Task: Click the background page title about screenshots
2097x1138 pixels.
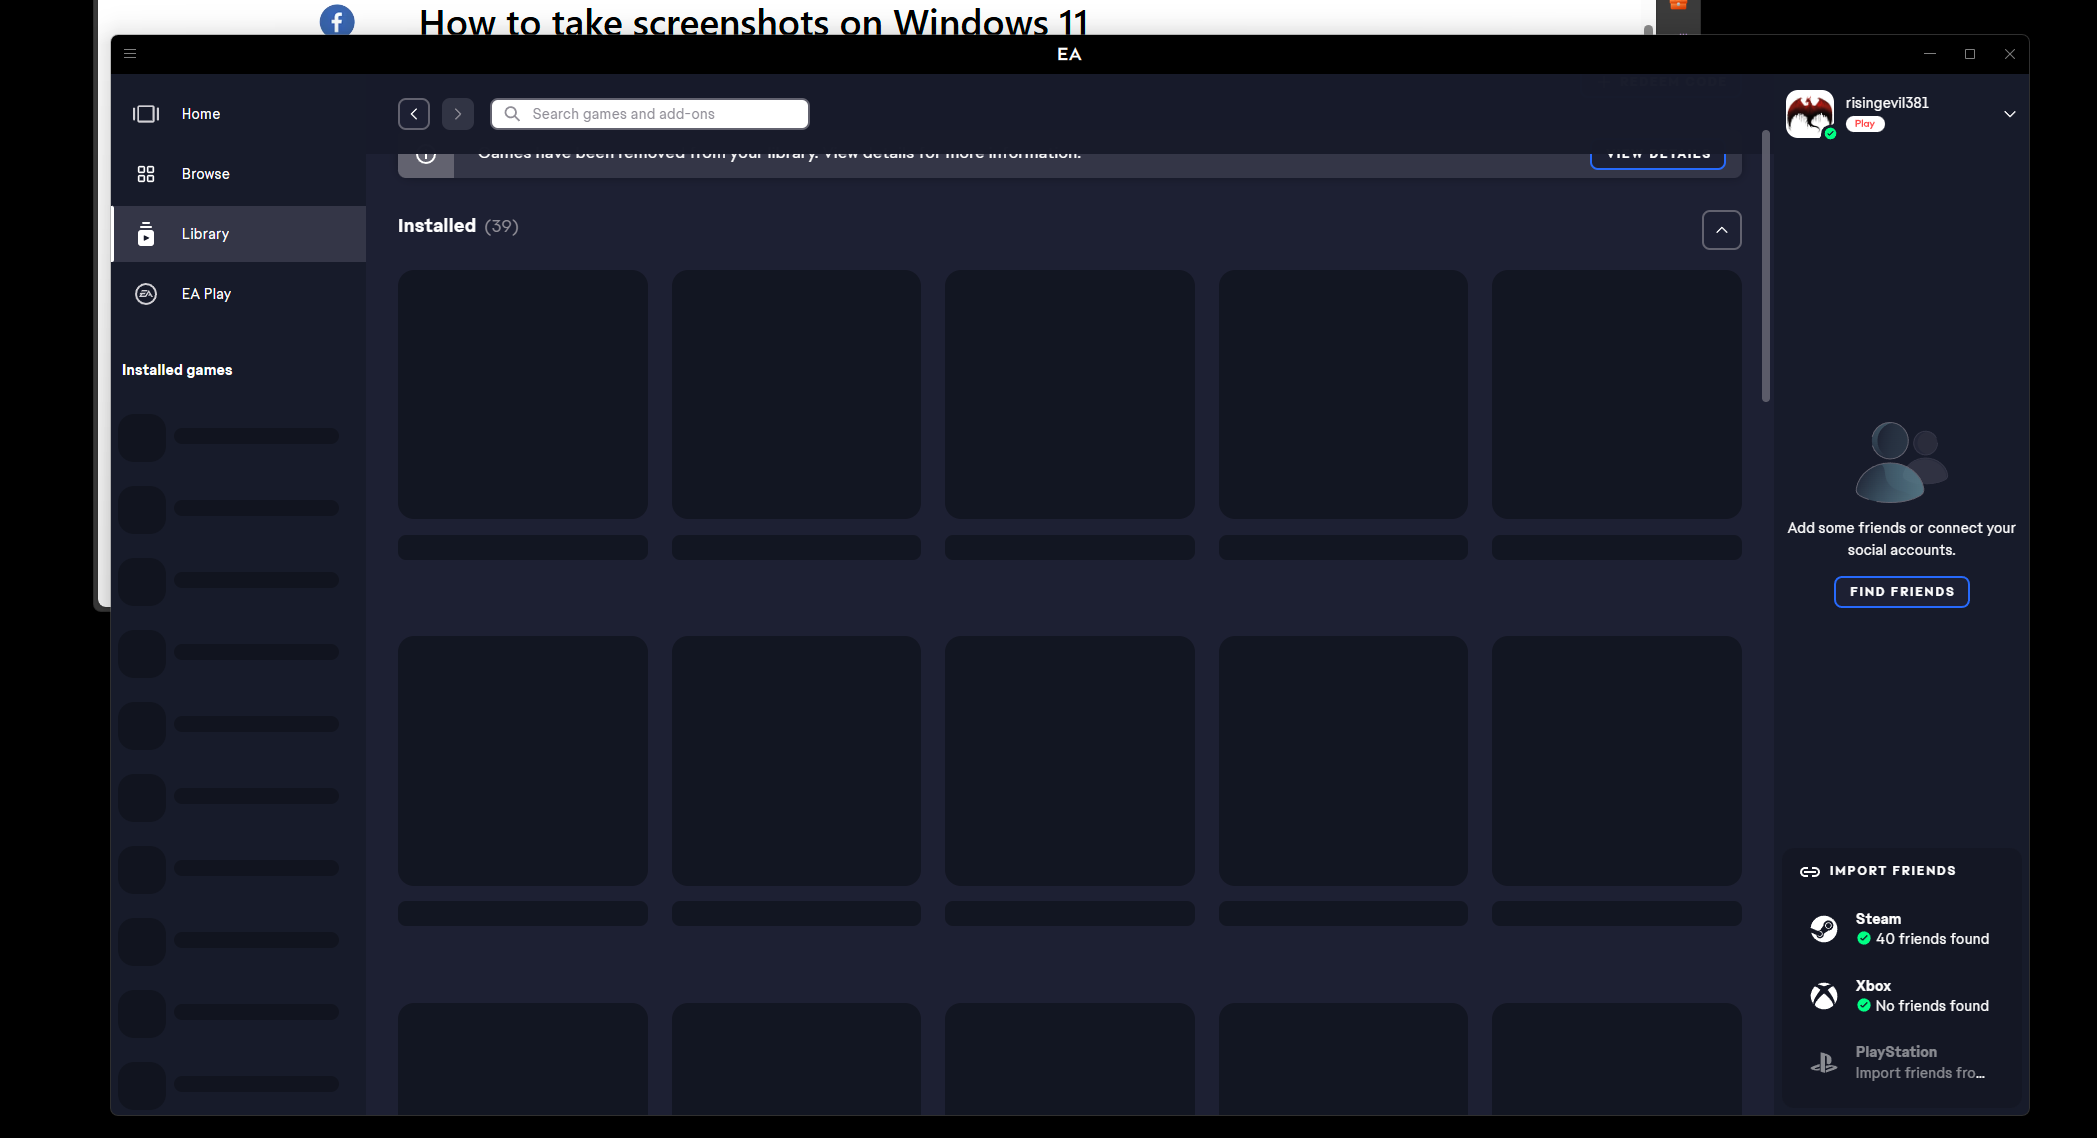Action: pos(753,20)
